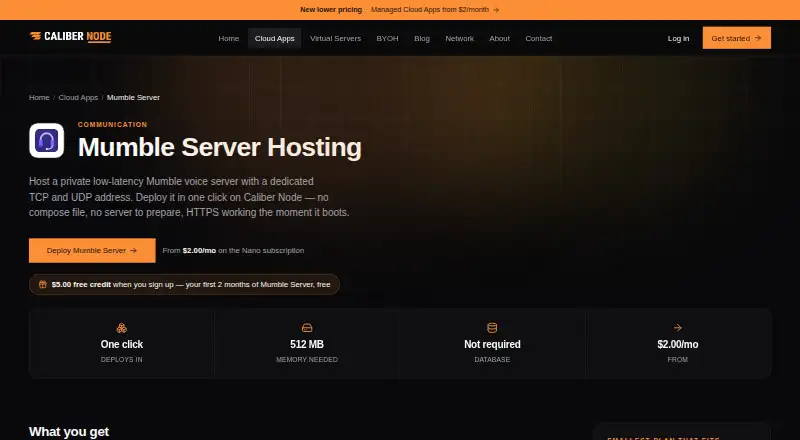Click the Mumble Server Hosting heading
800x440 pixels.
click(x=220, y=147)
